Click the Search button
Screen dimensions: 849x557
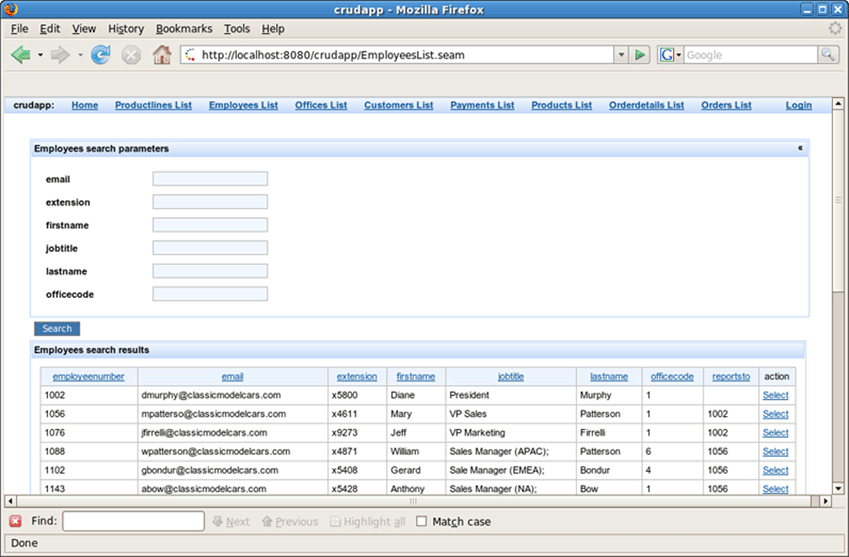point(57,328)
